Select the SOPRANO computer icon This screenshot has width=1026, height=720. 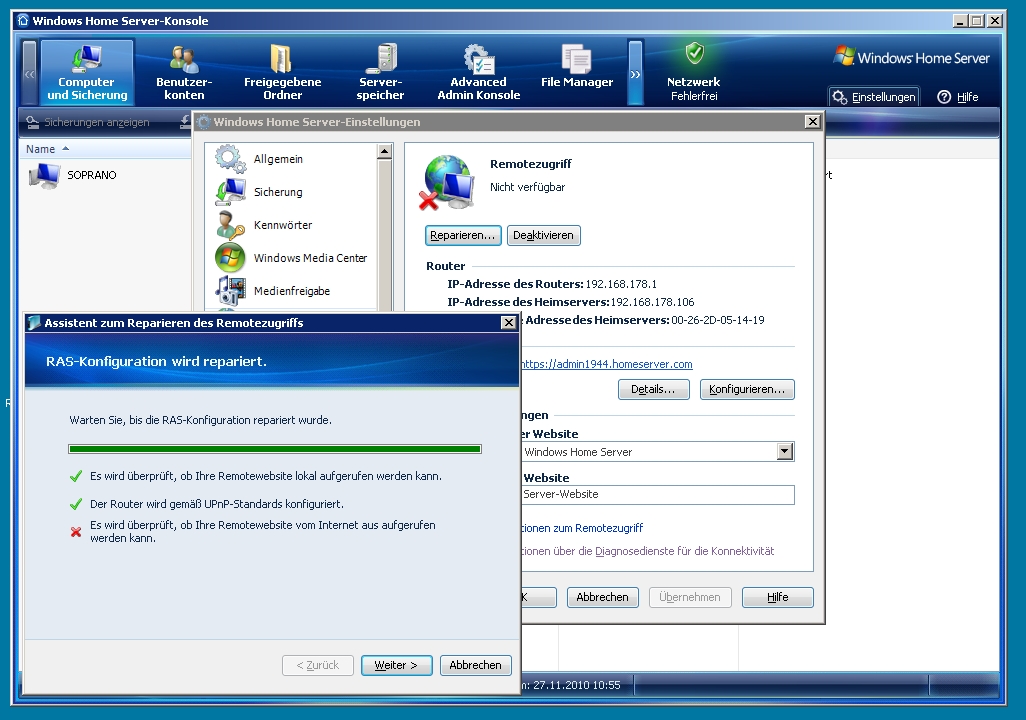tap(44, 175)
